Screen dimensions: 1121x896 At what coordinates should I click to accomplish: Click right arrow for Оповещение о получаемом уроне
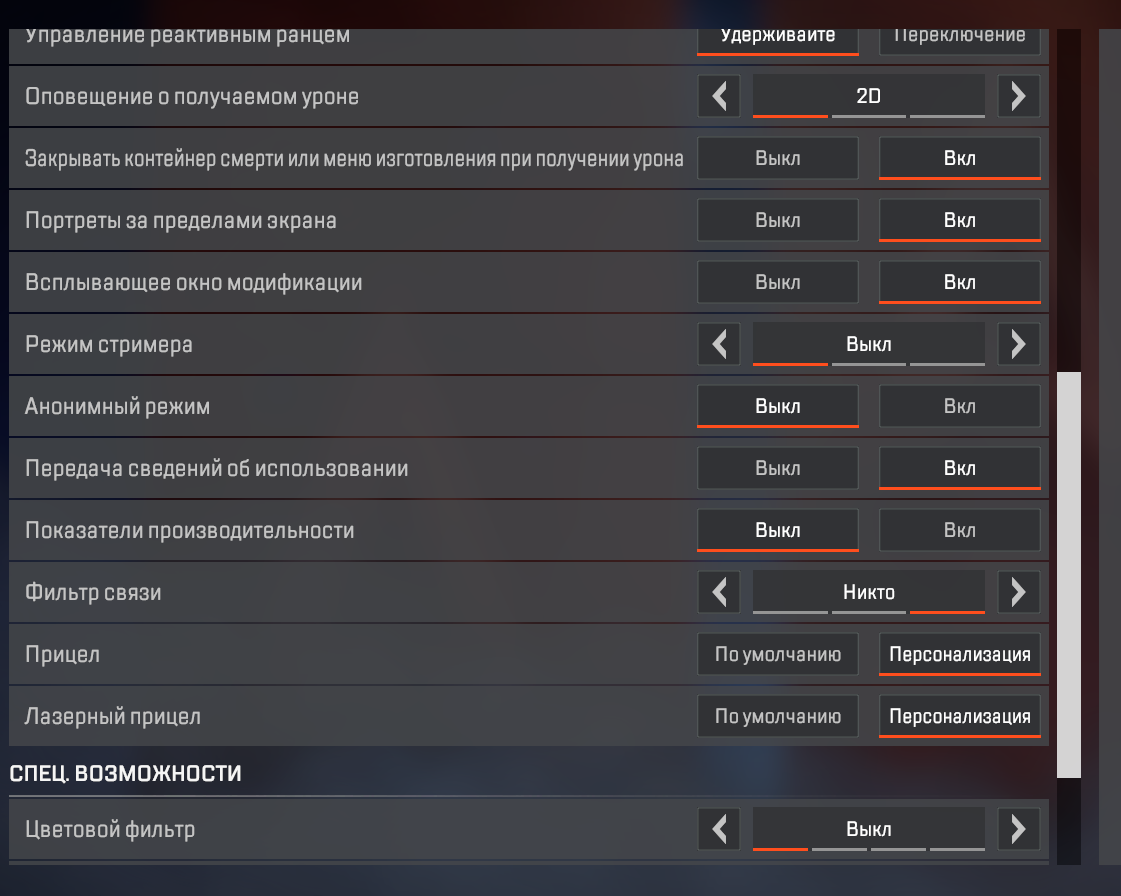(x=1018, y=97)
